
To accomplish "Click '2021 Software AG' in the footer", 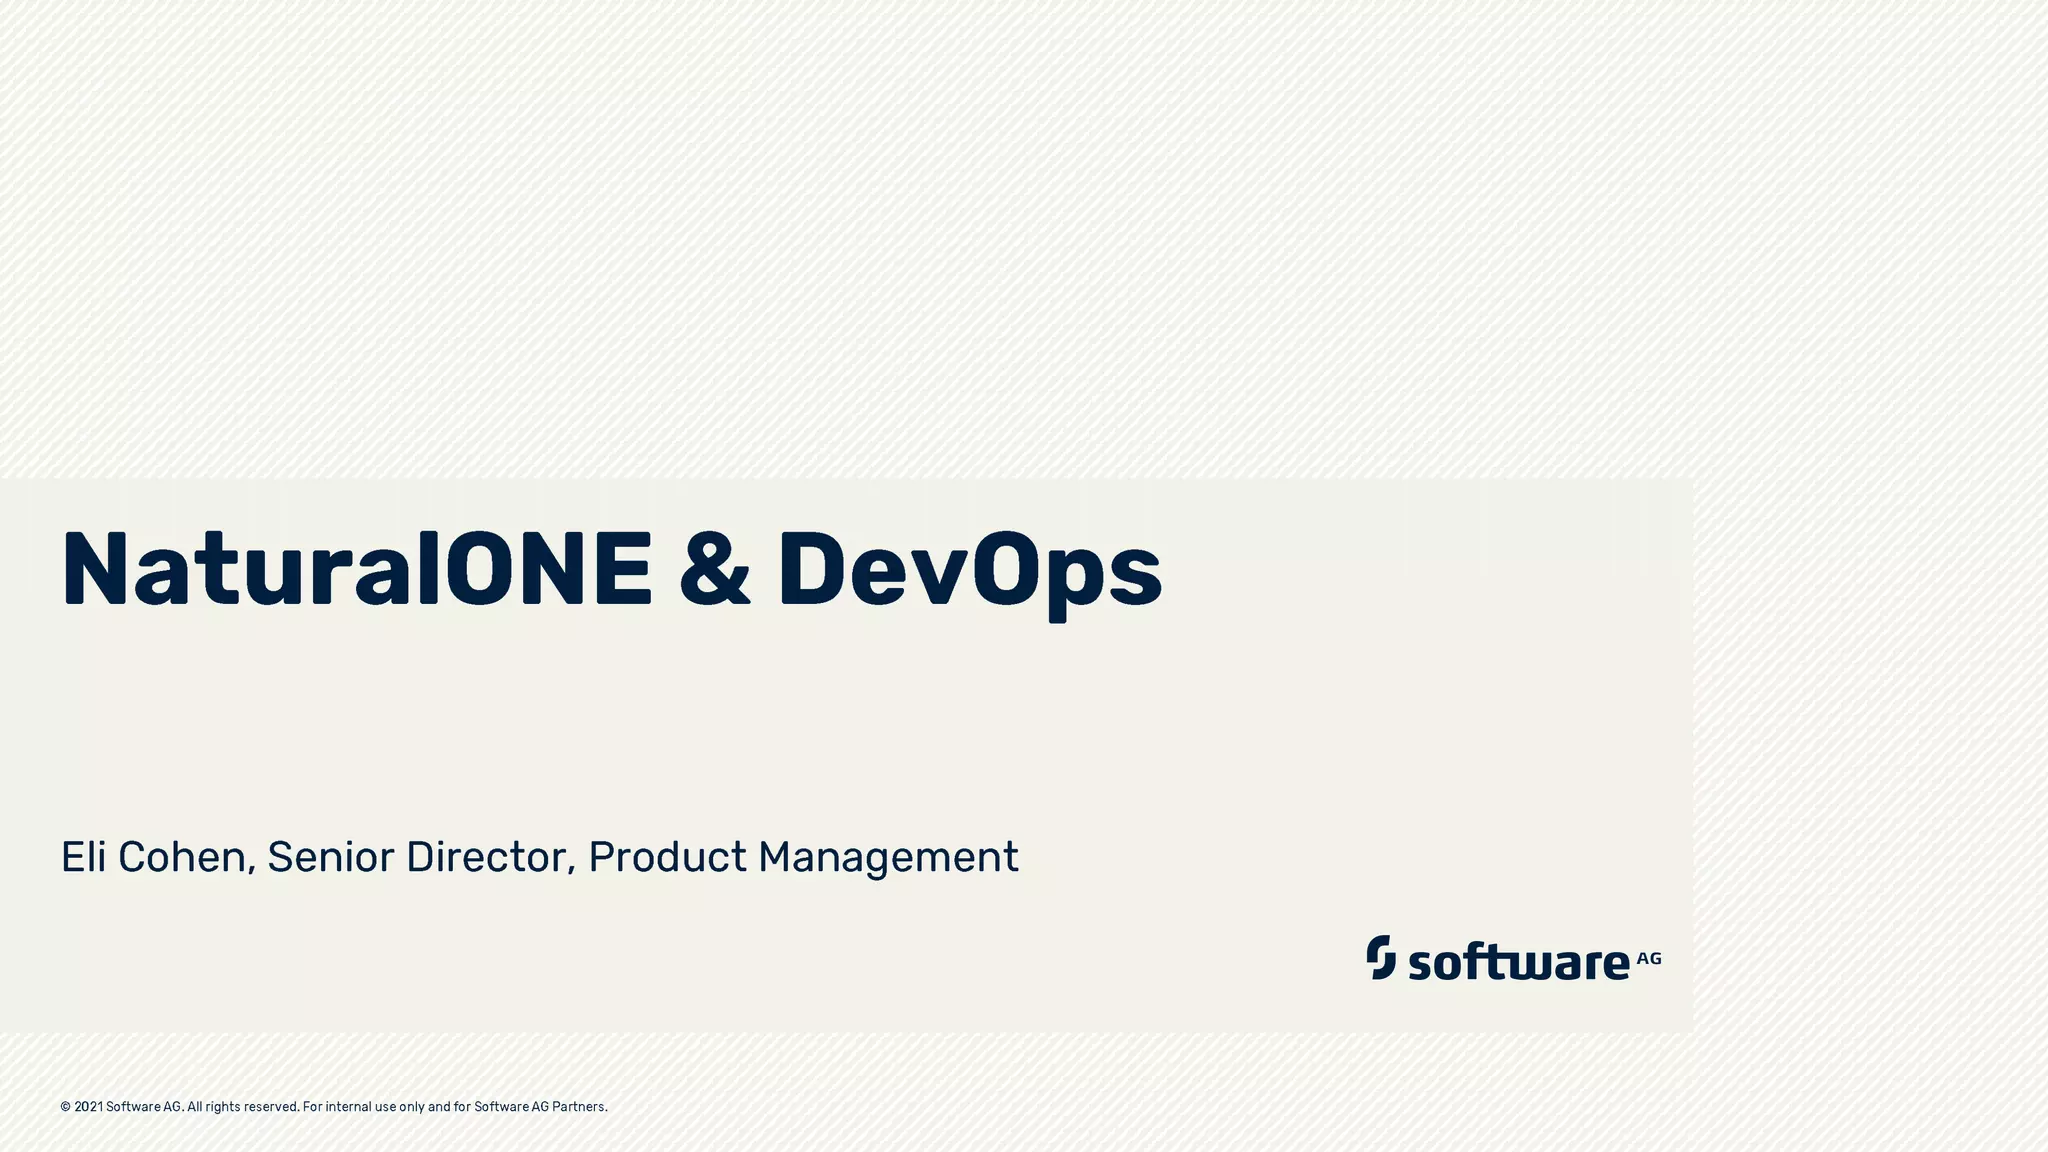I will point(128,1107).
